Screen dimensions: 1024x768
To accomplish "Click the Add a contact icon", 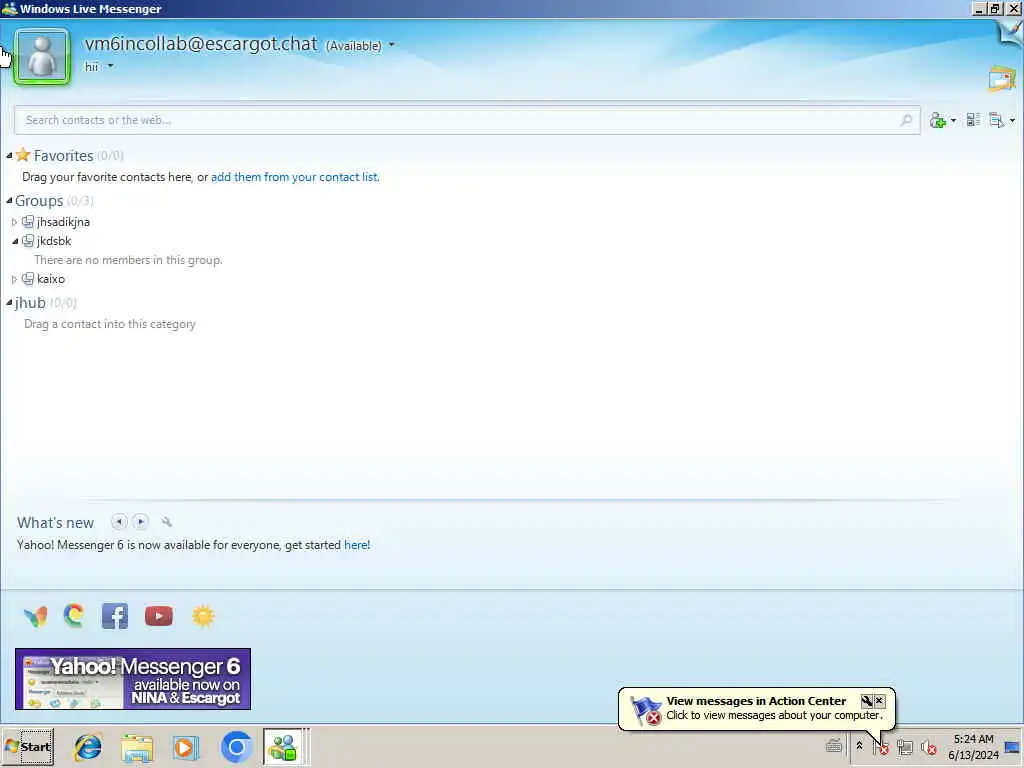I will [x=938, y=120].
